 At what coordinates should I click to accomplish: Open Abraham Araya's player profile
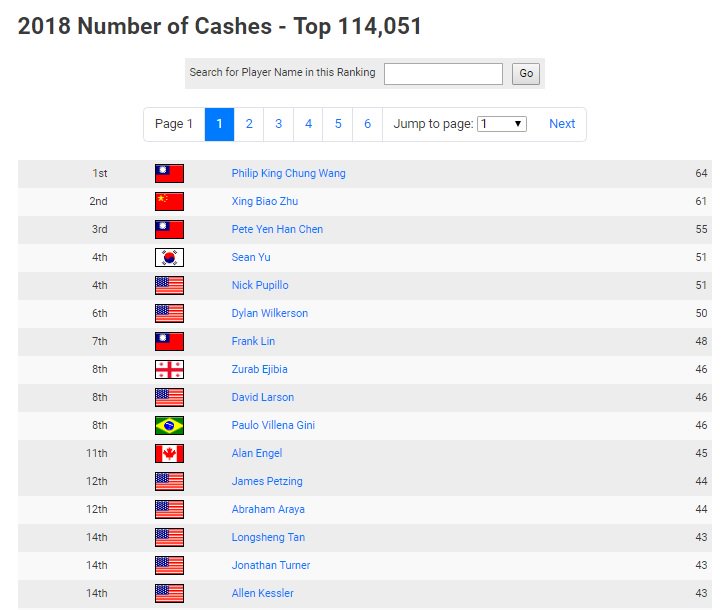268,509
